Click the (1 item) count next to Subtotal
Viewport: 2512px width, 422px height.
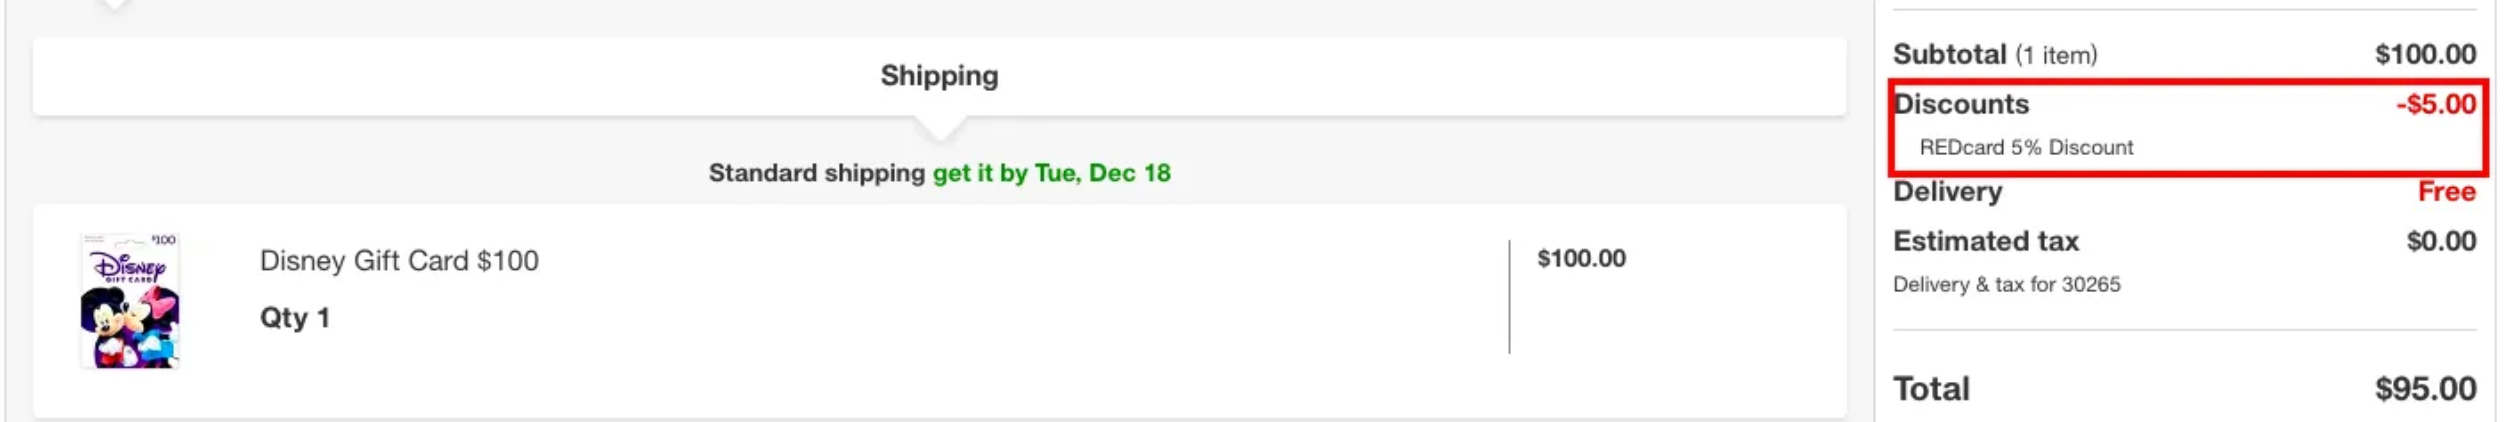[2056, 55]
